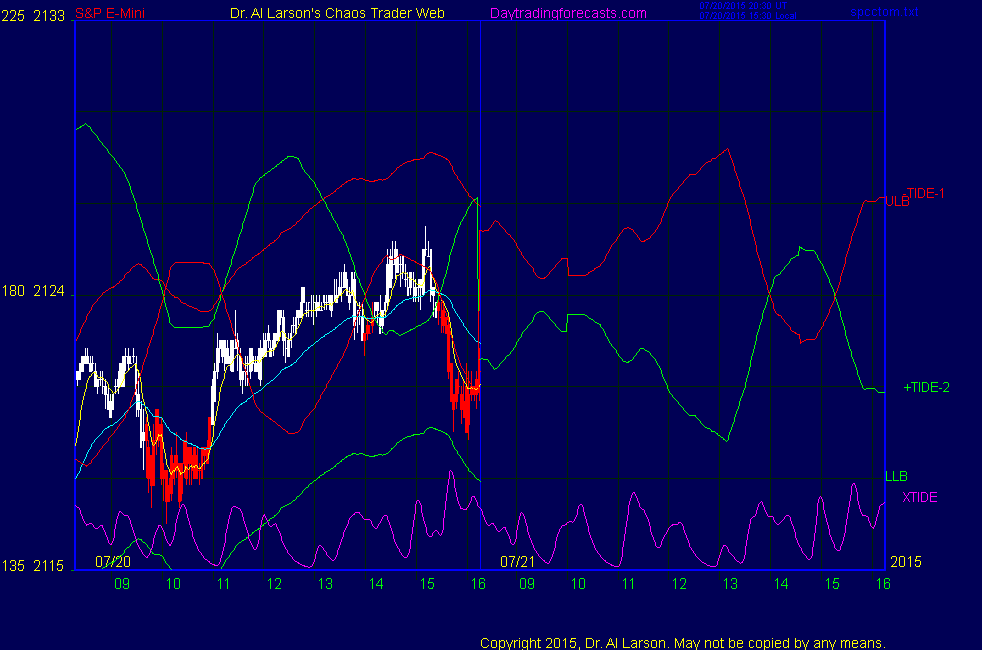This screenshot has height=650, width=982.
Task: Select the red 'TIDE-1' line label
Action: tap(926, 193)
